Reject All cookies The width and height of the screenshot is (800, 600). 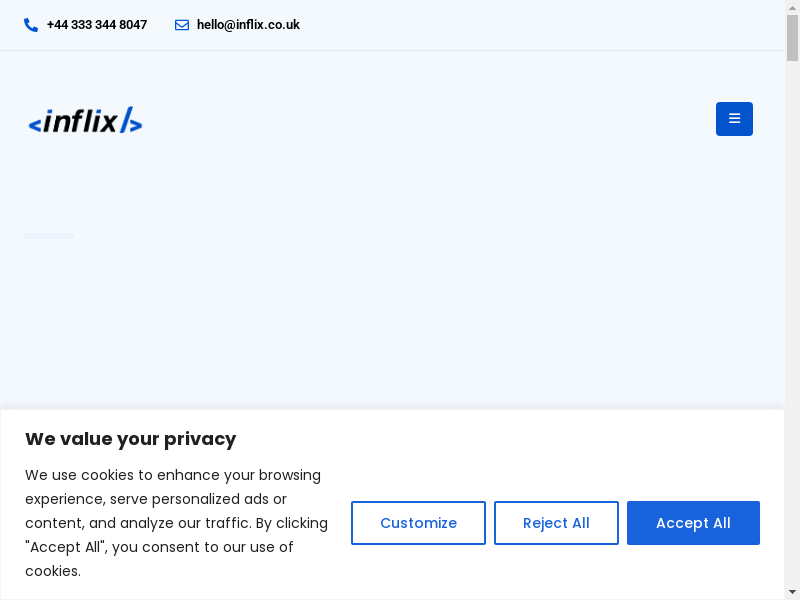[x=556, y=523]
